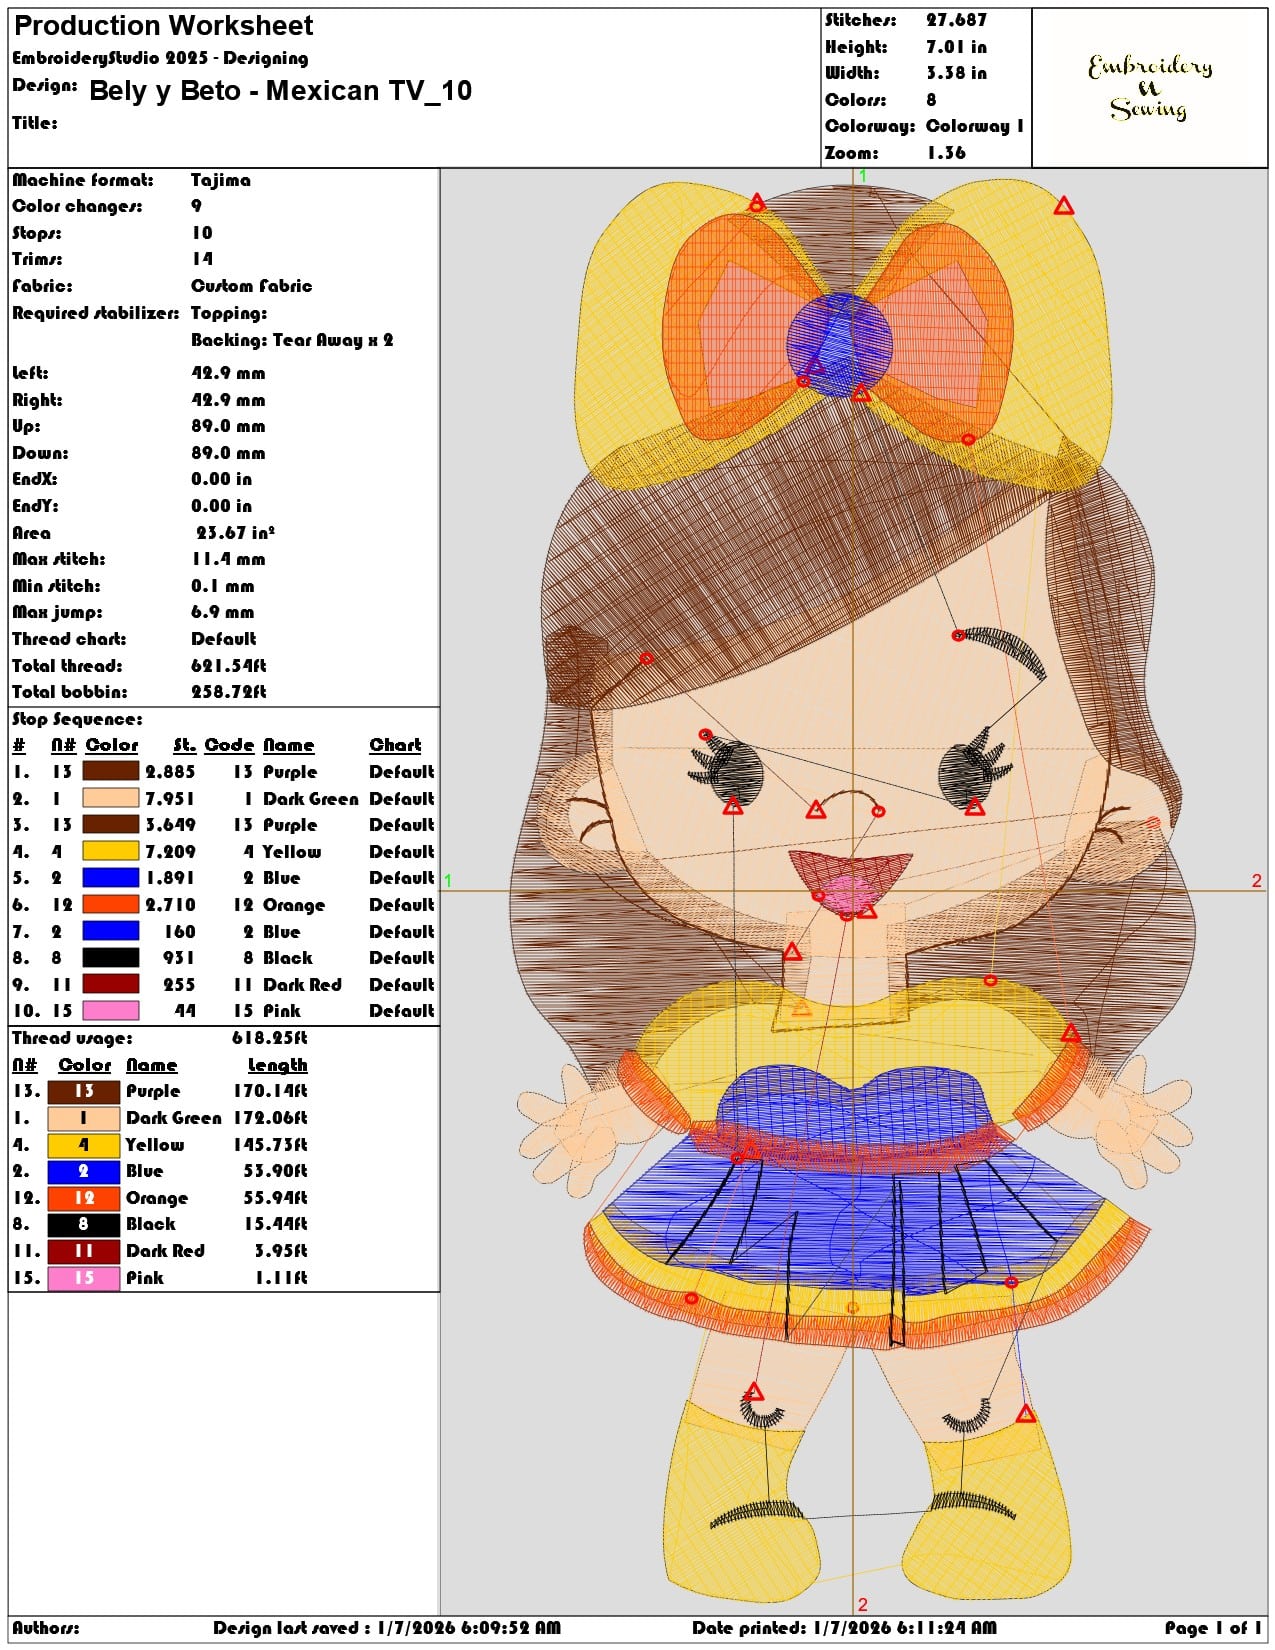Viewport: 1275px width, 1650px height.
Task: Click the Stitches value 27.687
Action: [x=956, y=20]
